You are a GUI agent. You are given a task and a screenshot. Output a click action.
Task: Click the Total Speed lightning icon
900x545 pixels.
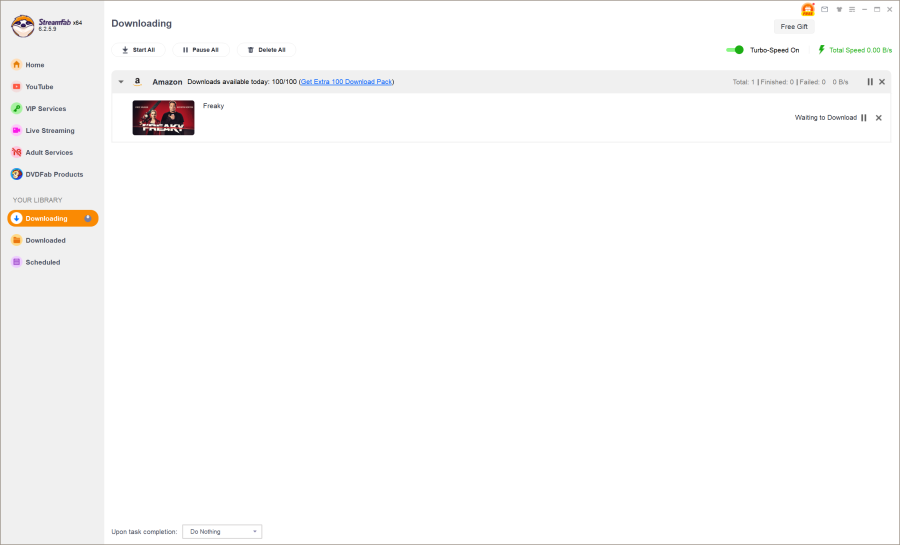point(821,50)
